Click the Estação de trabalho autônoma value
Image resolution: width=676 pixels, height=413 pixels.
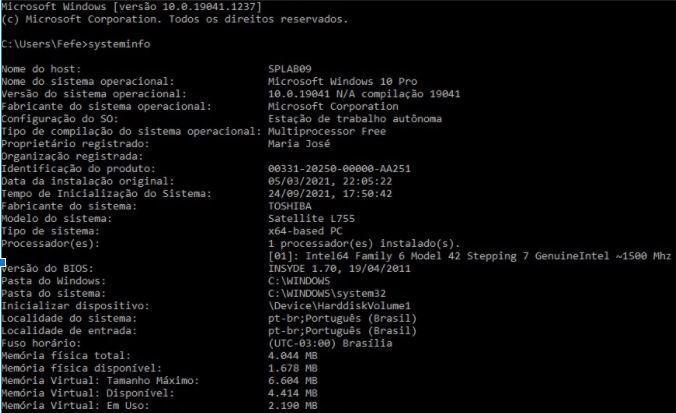coord(355,119)
